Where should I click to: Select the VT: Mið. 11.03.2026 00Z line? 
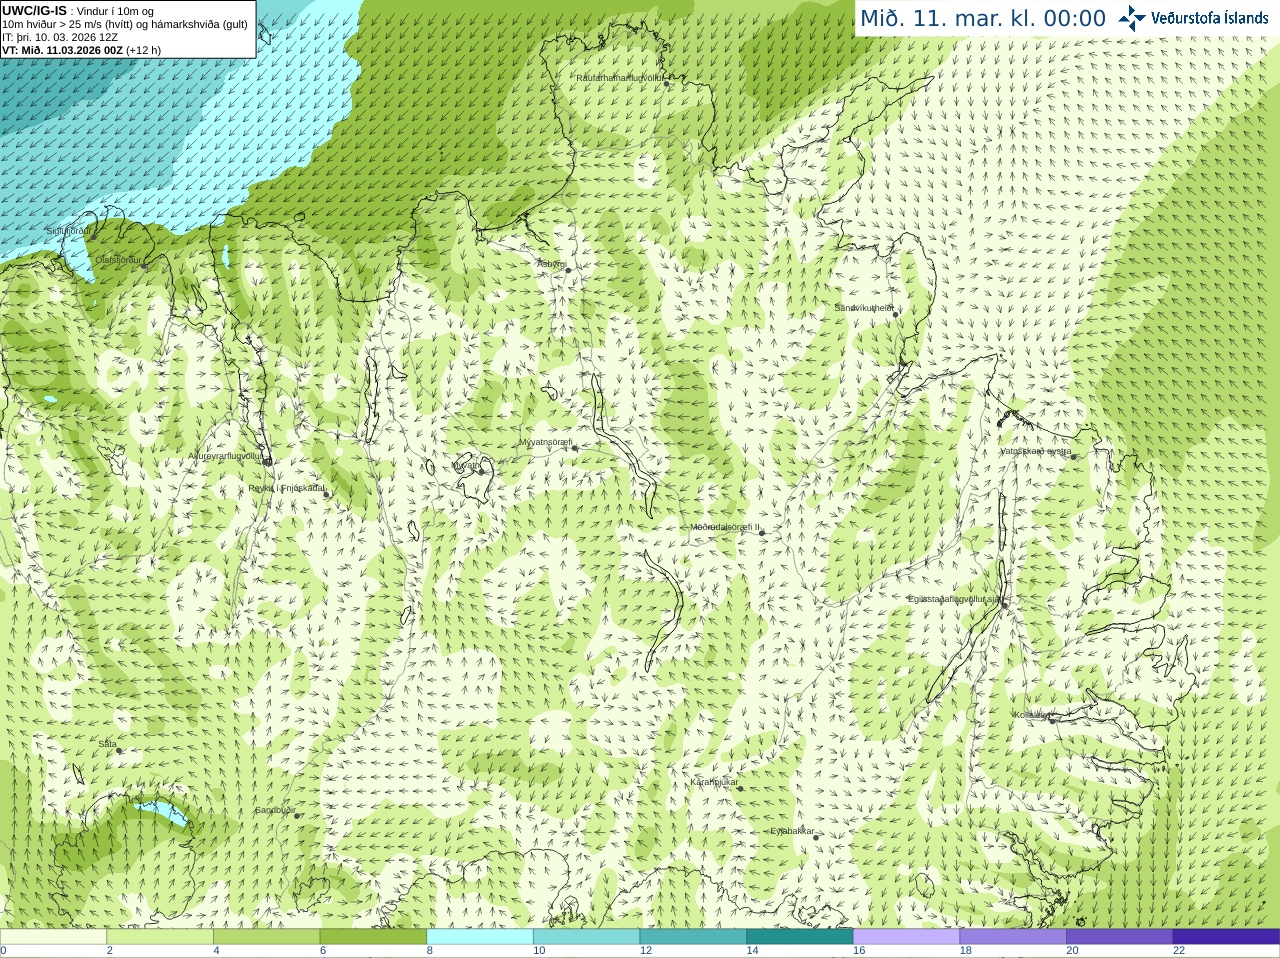click(81, 50)
